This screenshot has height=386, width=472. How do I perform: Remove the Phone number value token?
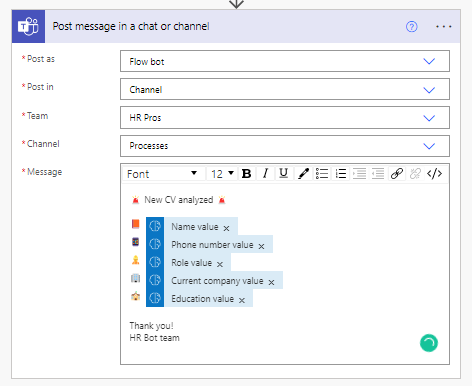(x=261, y=246)
